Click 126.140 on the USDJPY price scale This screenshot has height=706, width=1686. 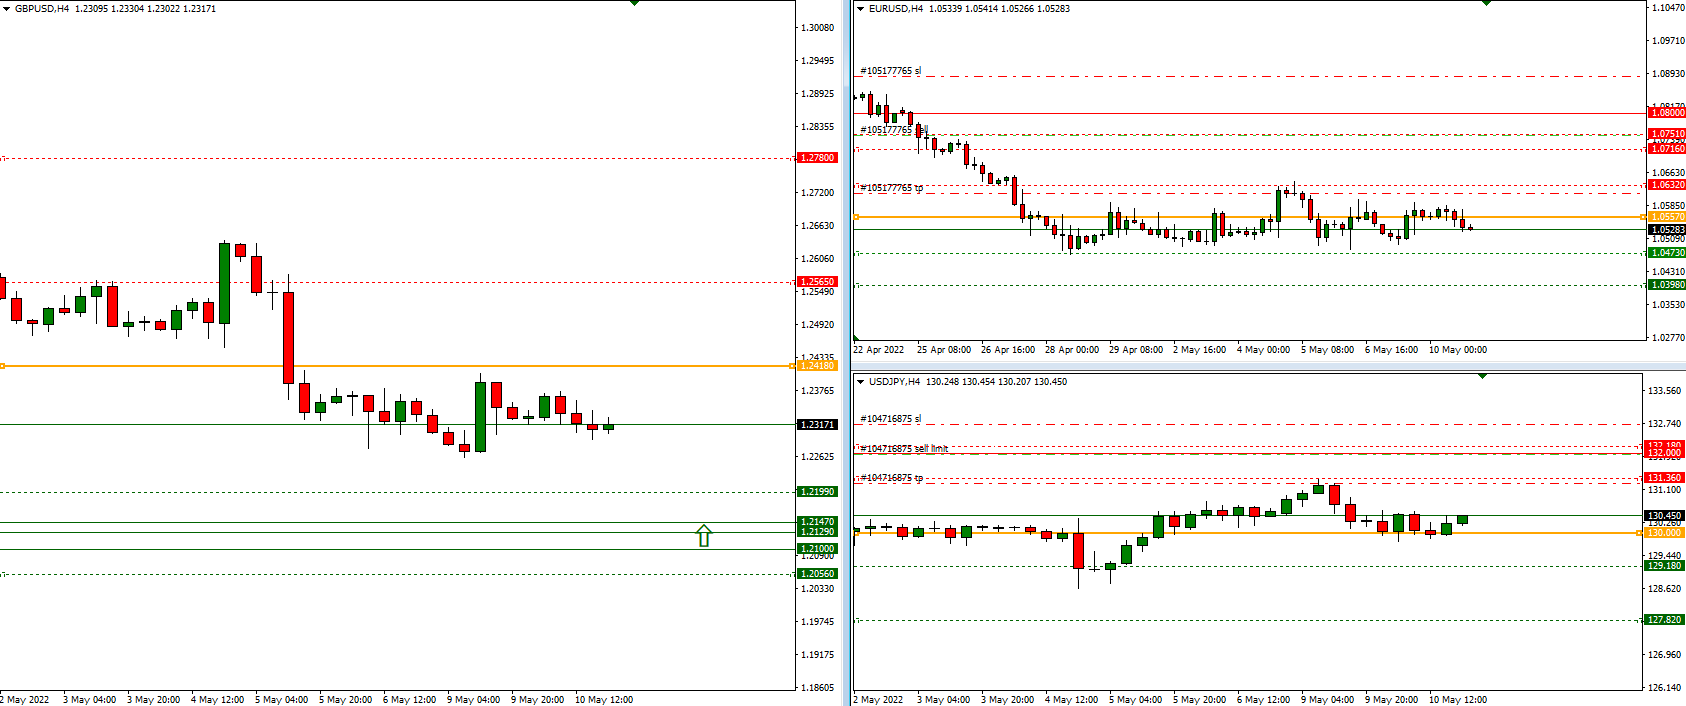(x=1665, y=688)
